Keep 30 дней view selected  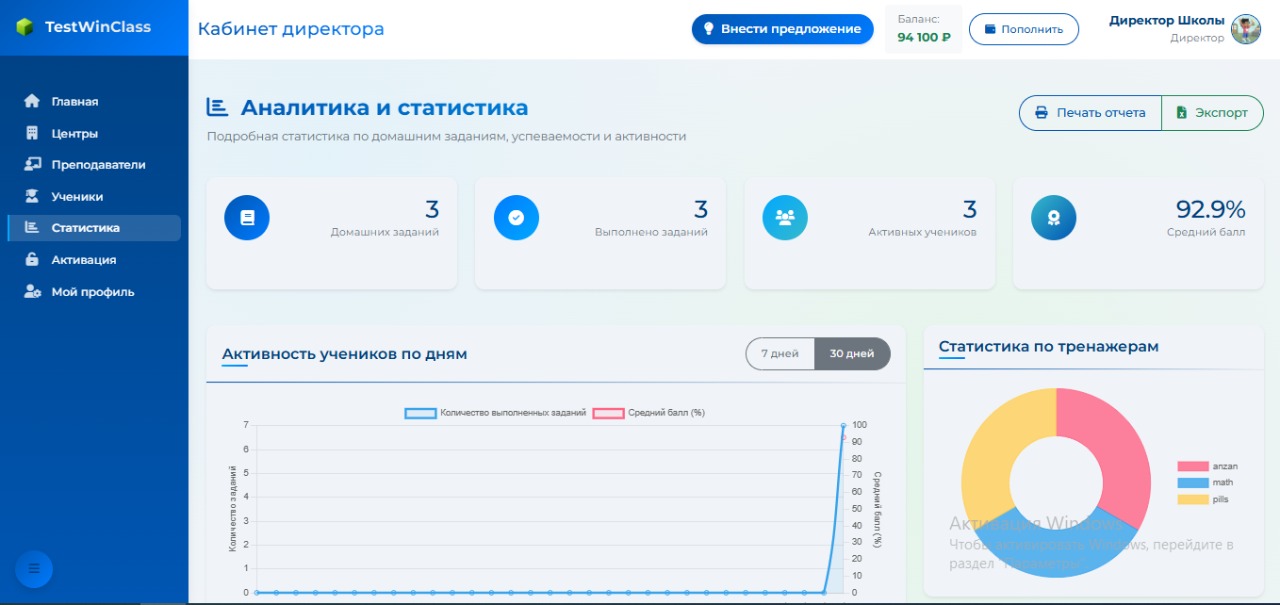tap(852, 353)
